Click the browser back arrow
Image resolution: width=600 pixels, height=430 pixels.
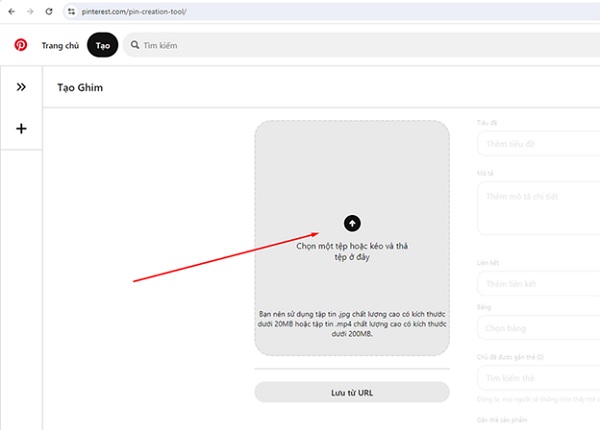[11, 10]
